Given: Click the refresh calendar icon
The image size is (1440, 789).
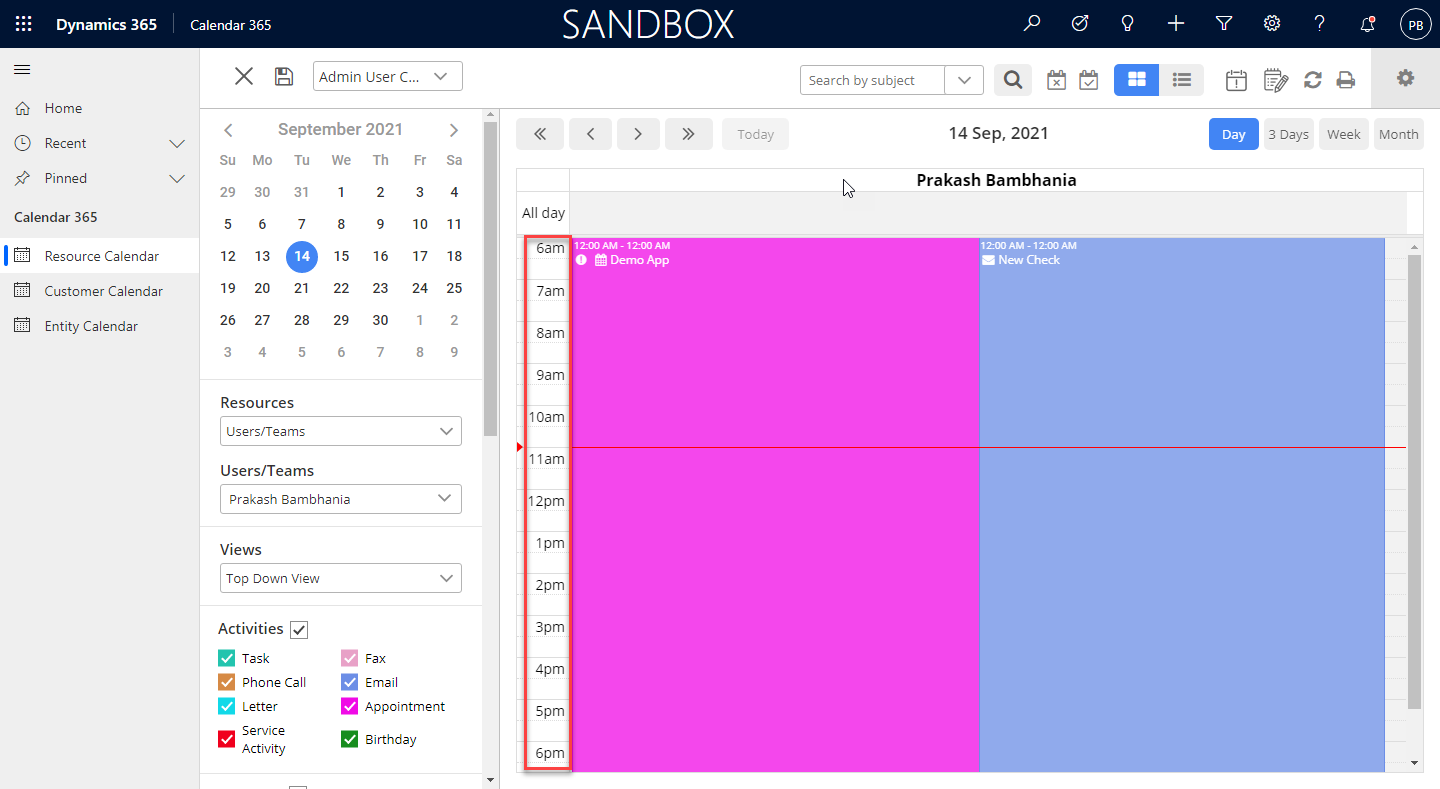Looking at the screenshot, I should point(1313,80).
